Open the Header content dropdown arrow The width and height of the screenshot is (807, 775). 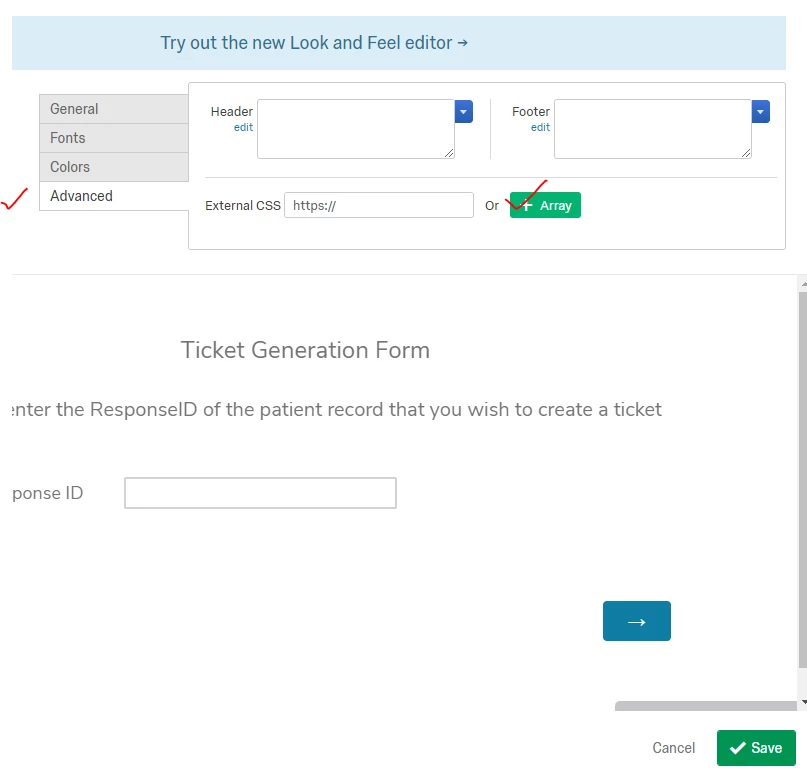point(462,111)
